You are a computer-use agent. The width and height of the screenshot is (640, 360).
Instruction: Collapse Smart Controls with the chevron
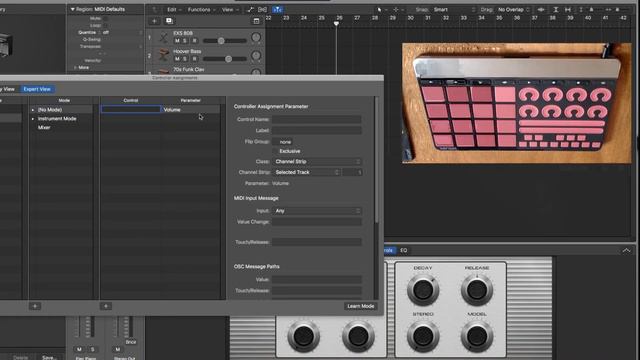tap(626, 250)
